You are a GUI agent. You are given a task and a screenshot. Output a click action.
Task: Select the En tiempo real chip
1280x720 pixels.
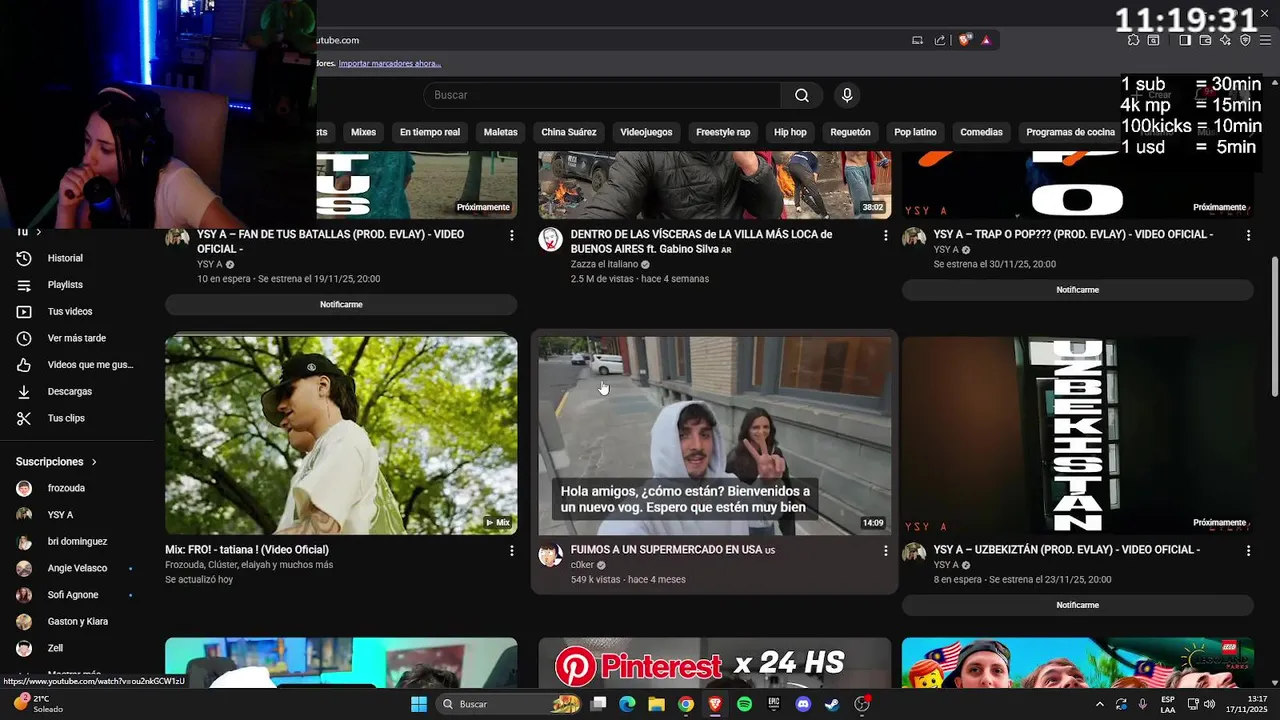(x=430, y=132)
